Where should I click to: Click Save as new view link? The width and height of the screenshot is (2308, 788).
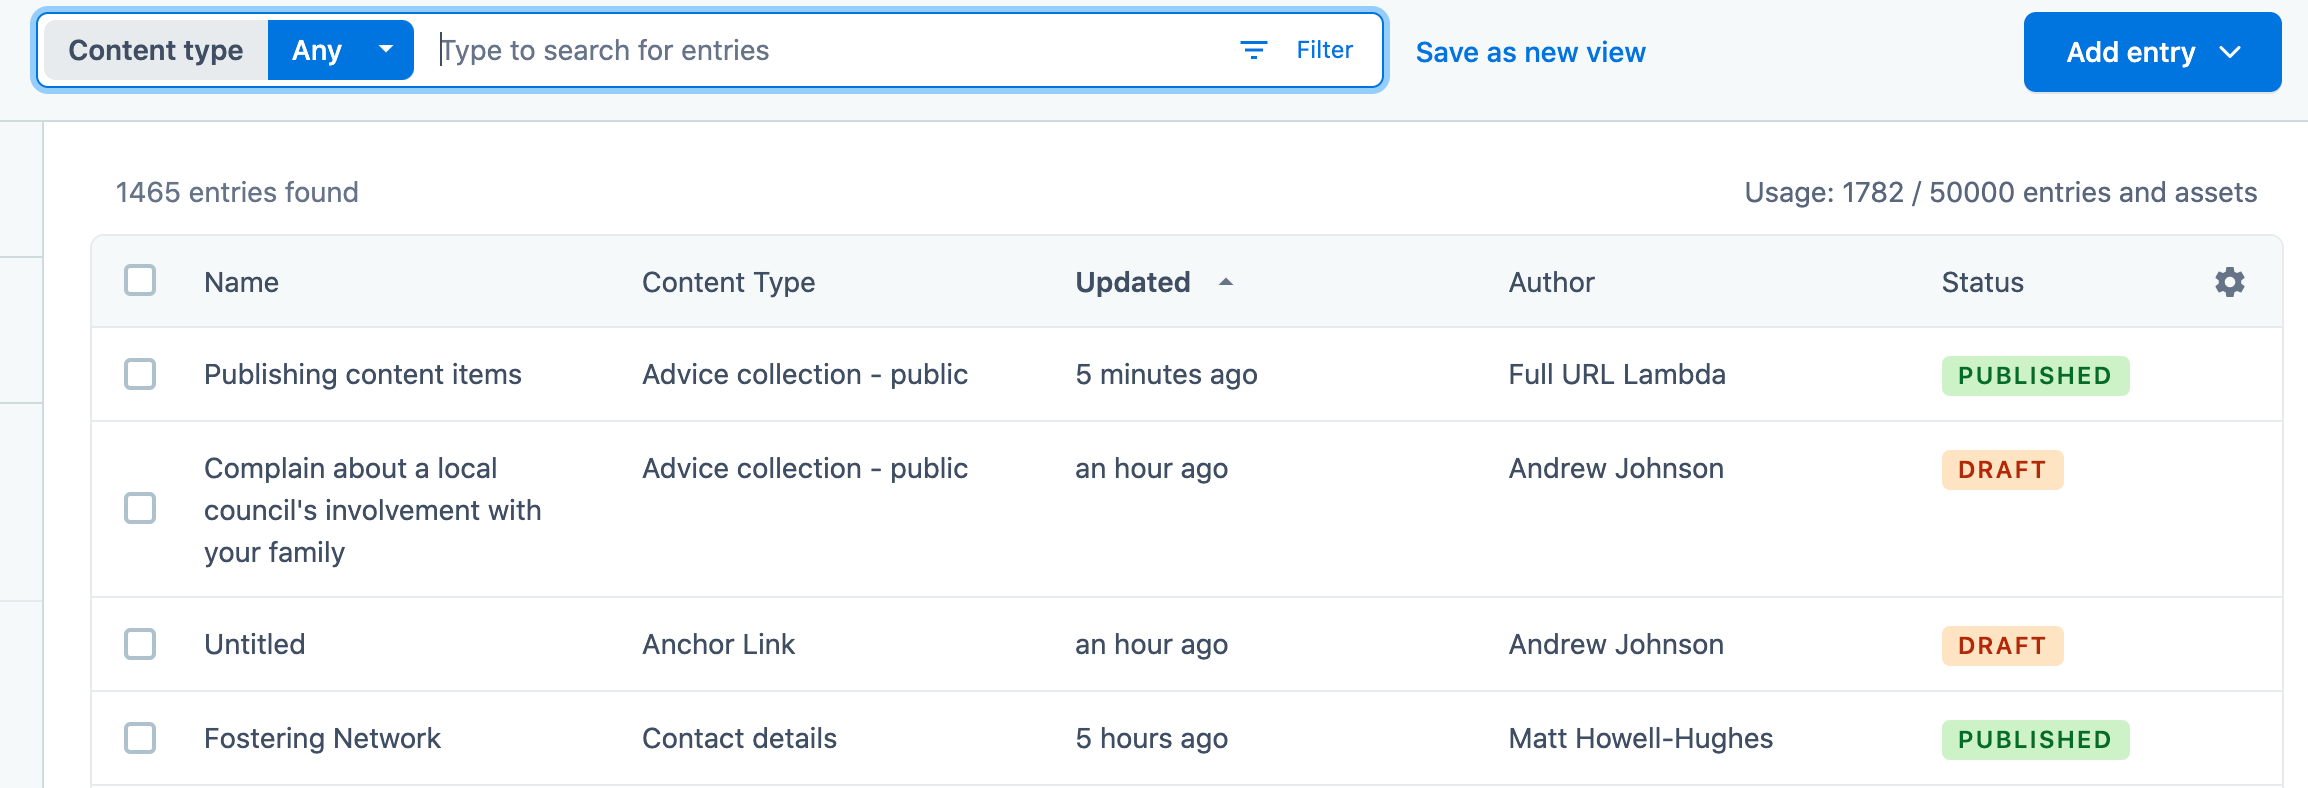pyautogui.click(x=1530, y=52)
